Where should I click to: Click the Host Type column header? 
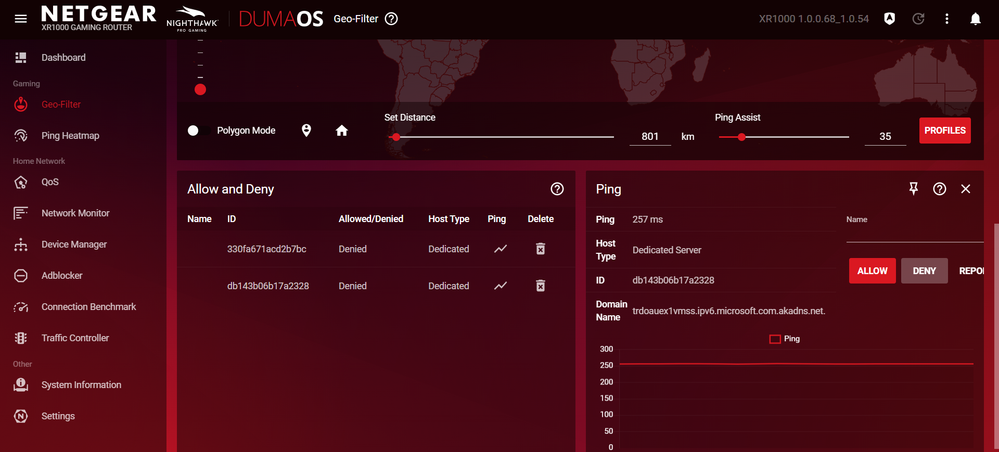click(x=449, y=219)
